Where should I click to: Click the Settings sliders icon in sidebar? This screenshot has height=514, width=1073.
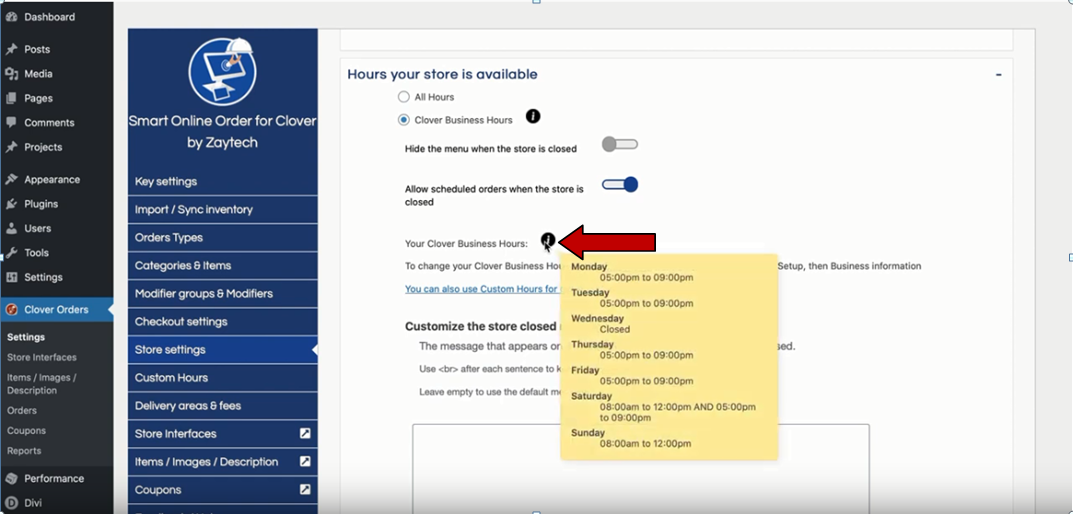pyautogui.click(x=11, y=277)
